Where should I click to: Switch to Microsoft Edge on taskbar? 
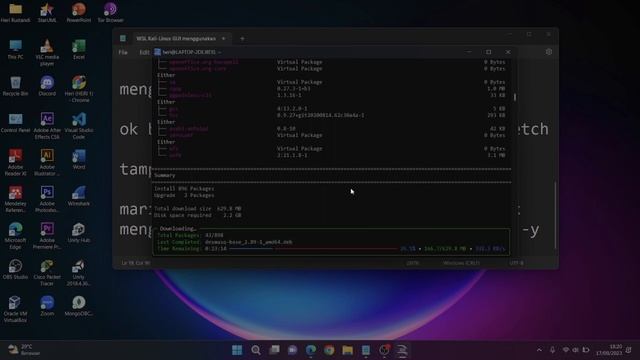(311, 350)
